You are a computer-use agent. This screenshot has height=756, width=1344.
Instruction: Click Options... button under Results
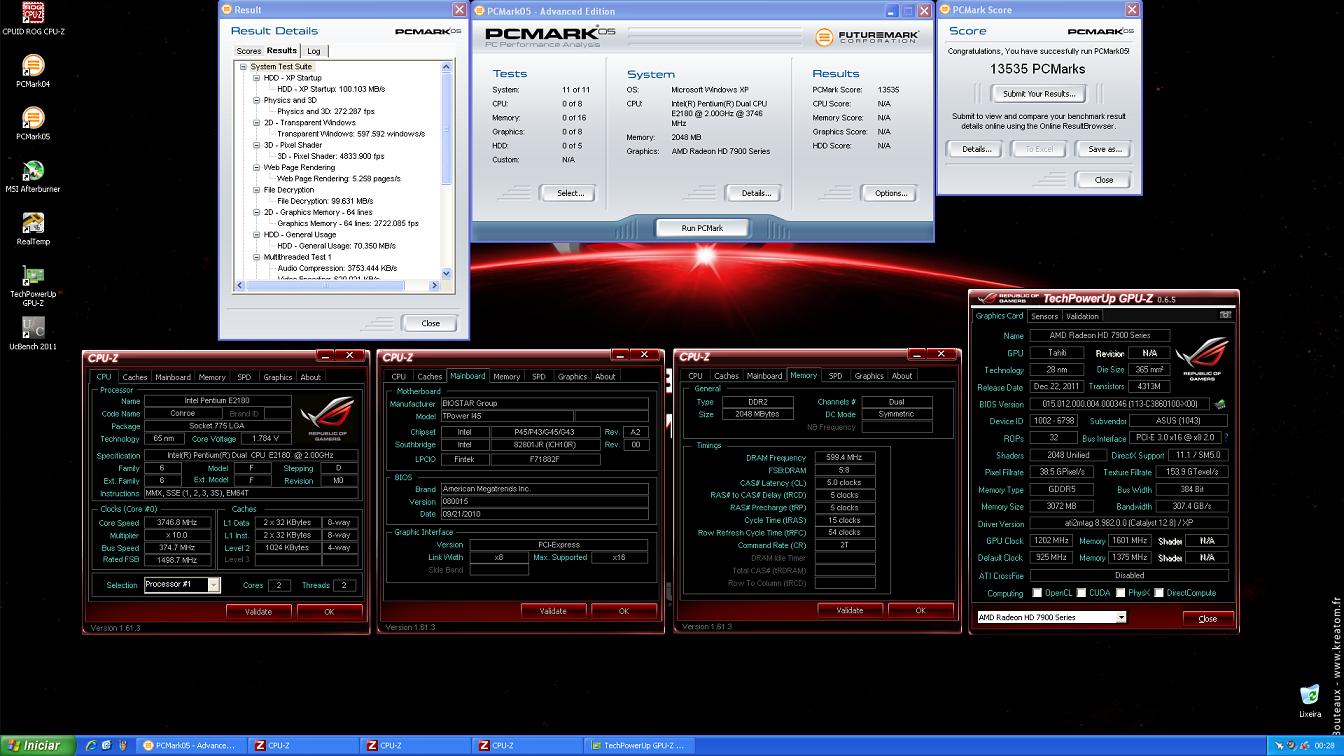890,193
